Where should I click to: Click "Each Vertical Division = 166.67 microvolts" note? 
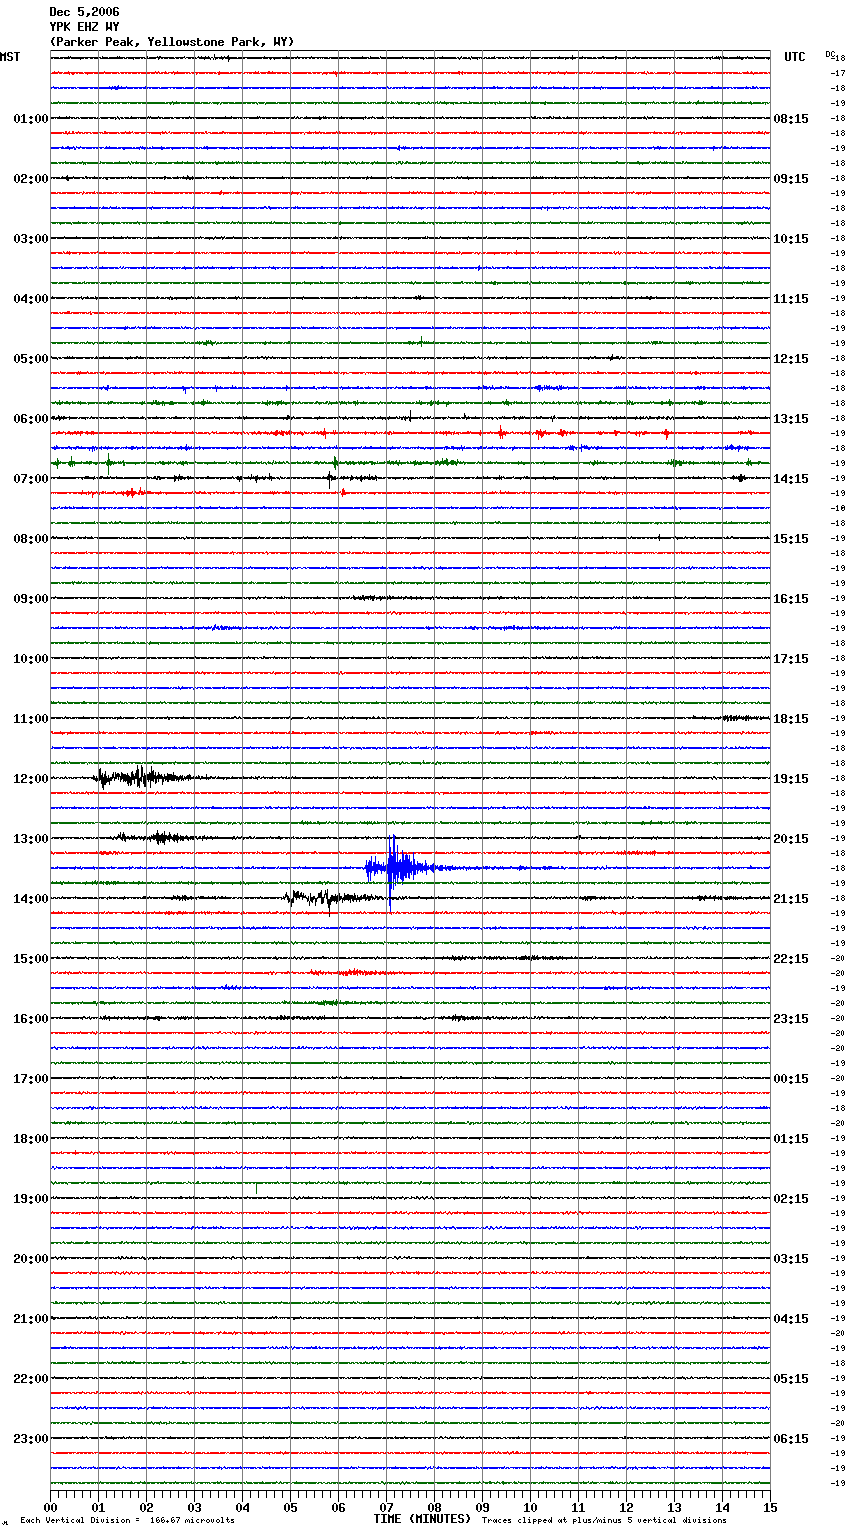(127, 1521)
